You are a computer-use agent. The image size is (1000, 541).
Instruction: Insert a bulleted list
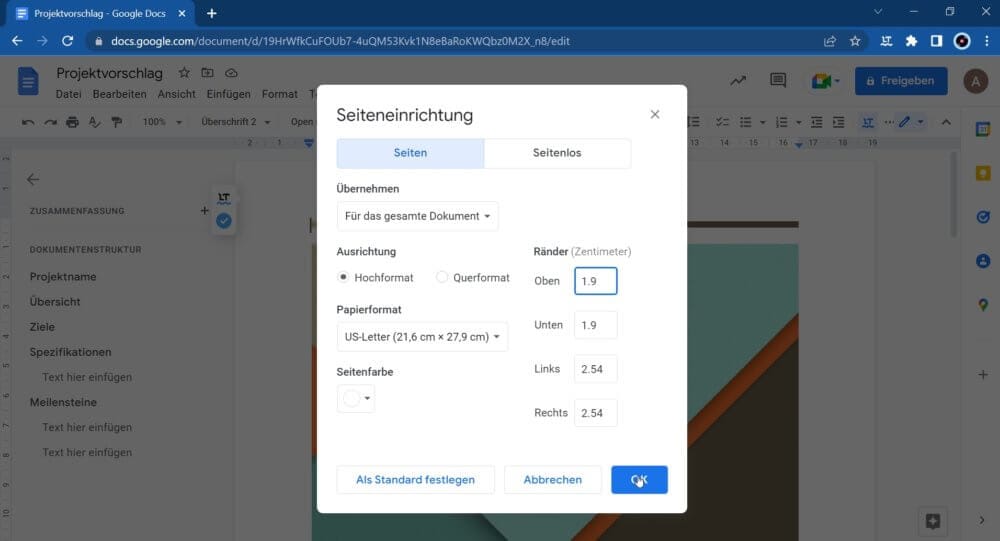745,122
